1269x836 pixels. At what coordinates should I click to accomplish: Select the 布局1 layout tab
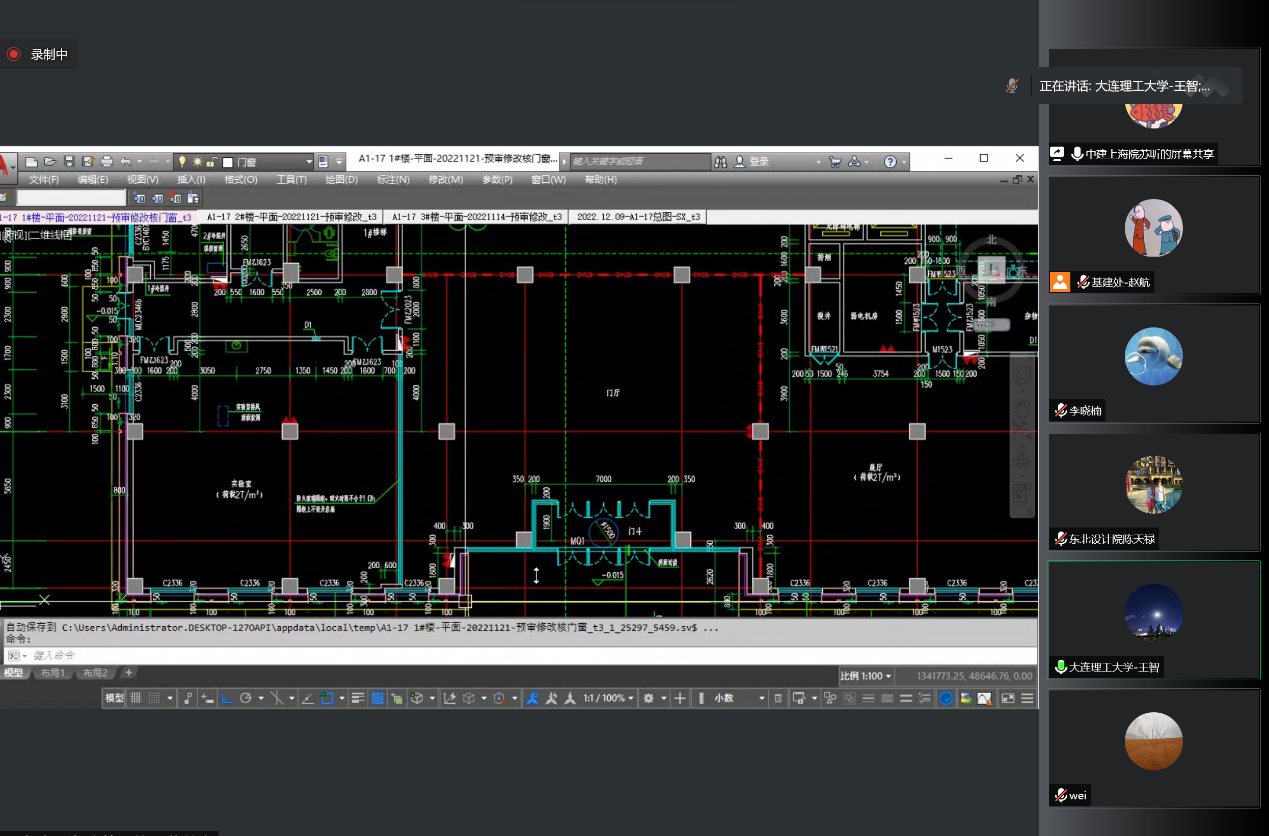(50, 673)
